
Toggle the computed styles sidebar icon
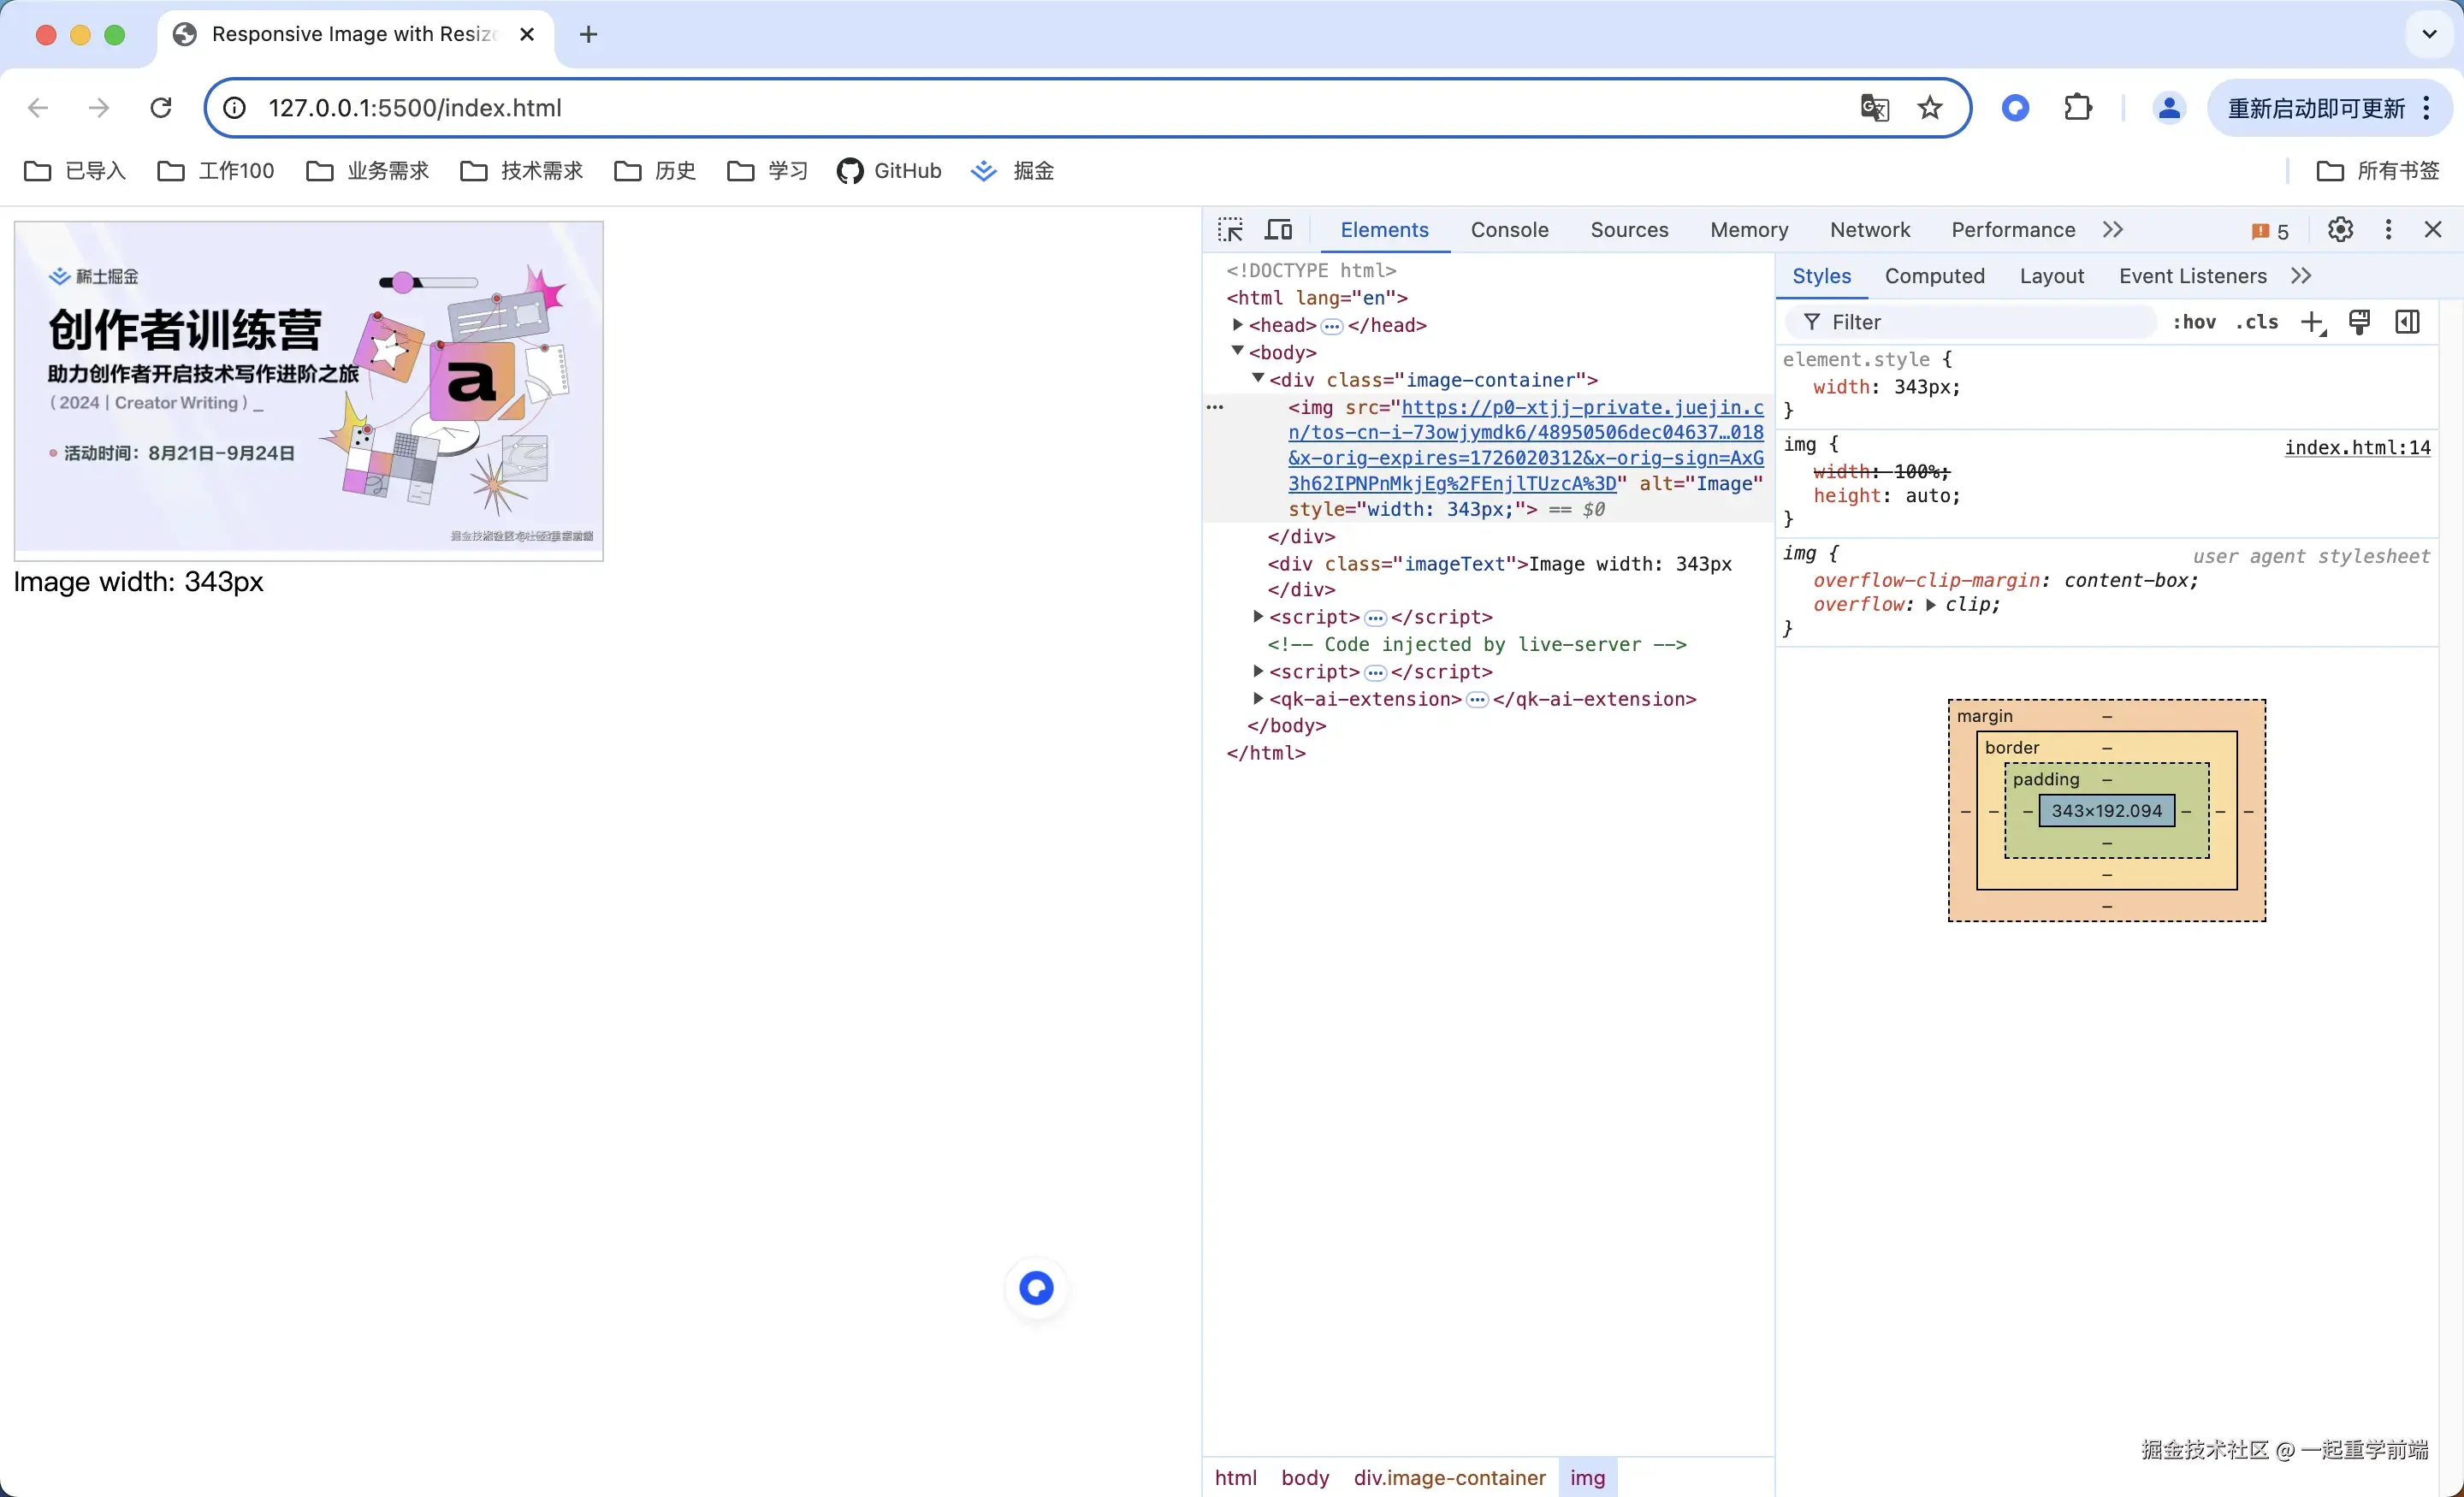click(x=2408, y=322)
